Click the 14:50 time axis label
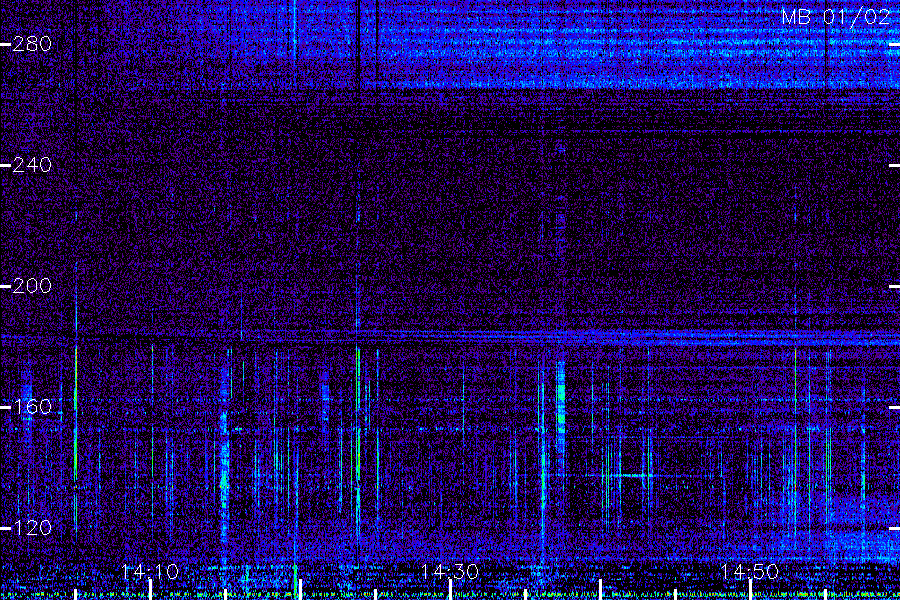The width and height of the screenshot is (900, 600). tap(749, 572)
